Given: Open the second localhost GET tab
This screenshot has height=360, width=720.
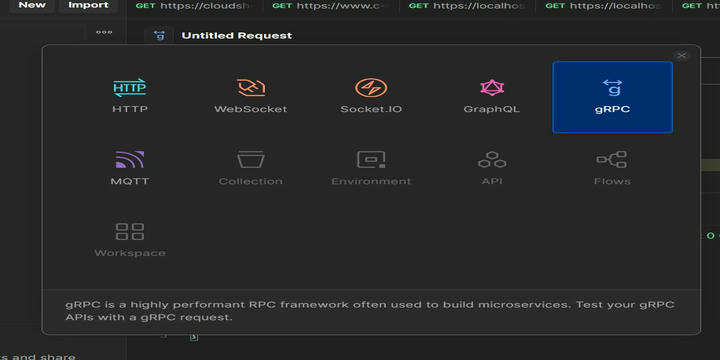Looking at the screenshot, I should pyautogui.click(x=604, y=6).
